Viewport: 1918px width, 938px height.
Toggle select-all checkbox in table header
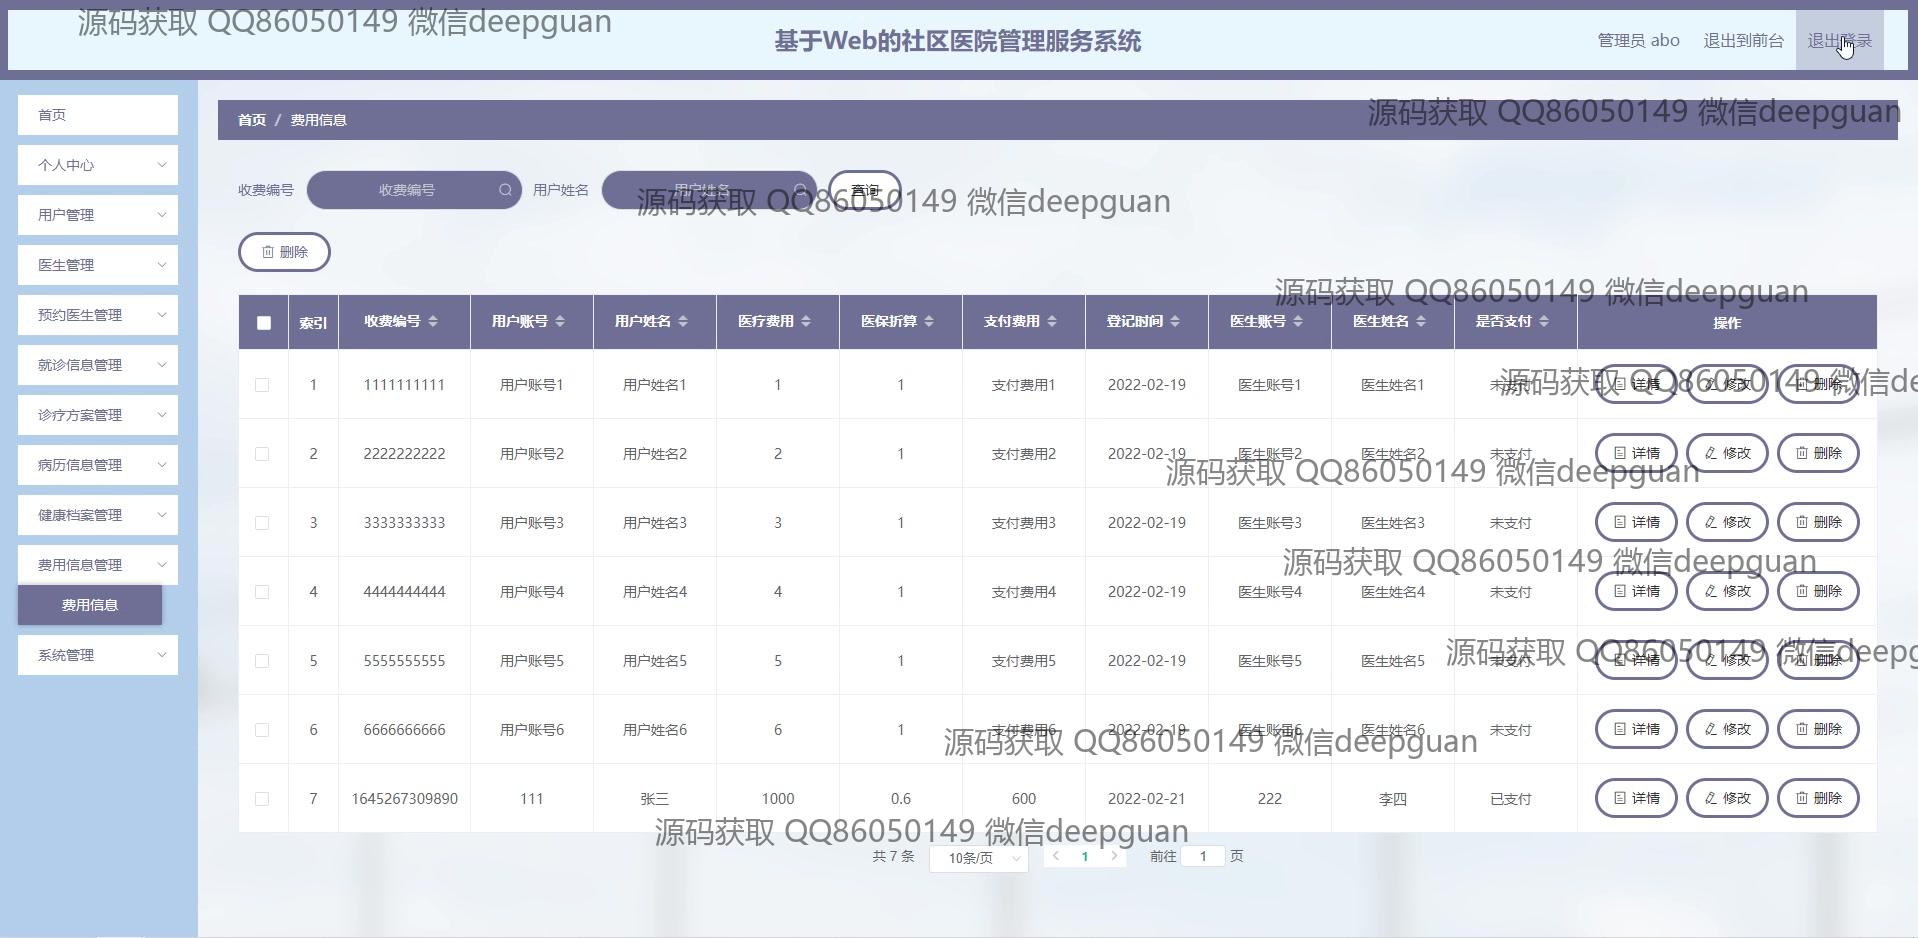[x=264, y=323]
